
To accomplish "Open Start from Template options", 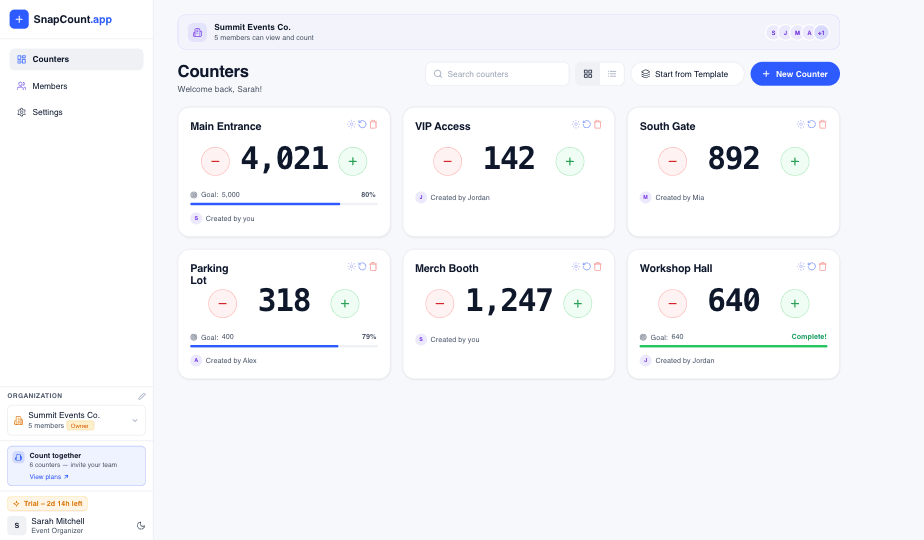I will [x=687, y=74].
